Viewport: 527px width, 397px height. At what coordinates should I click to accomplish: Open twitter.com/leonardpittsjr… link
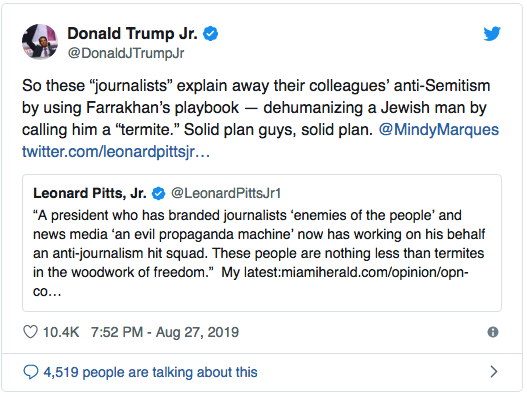(116, 152)
